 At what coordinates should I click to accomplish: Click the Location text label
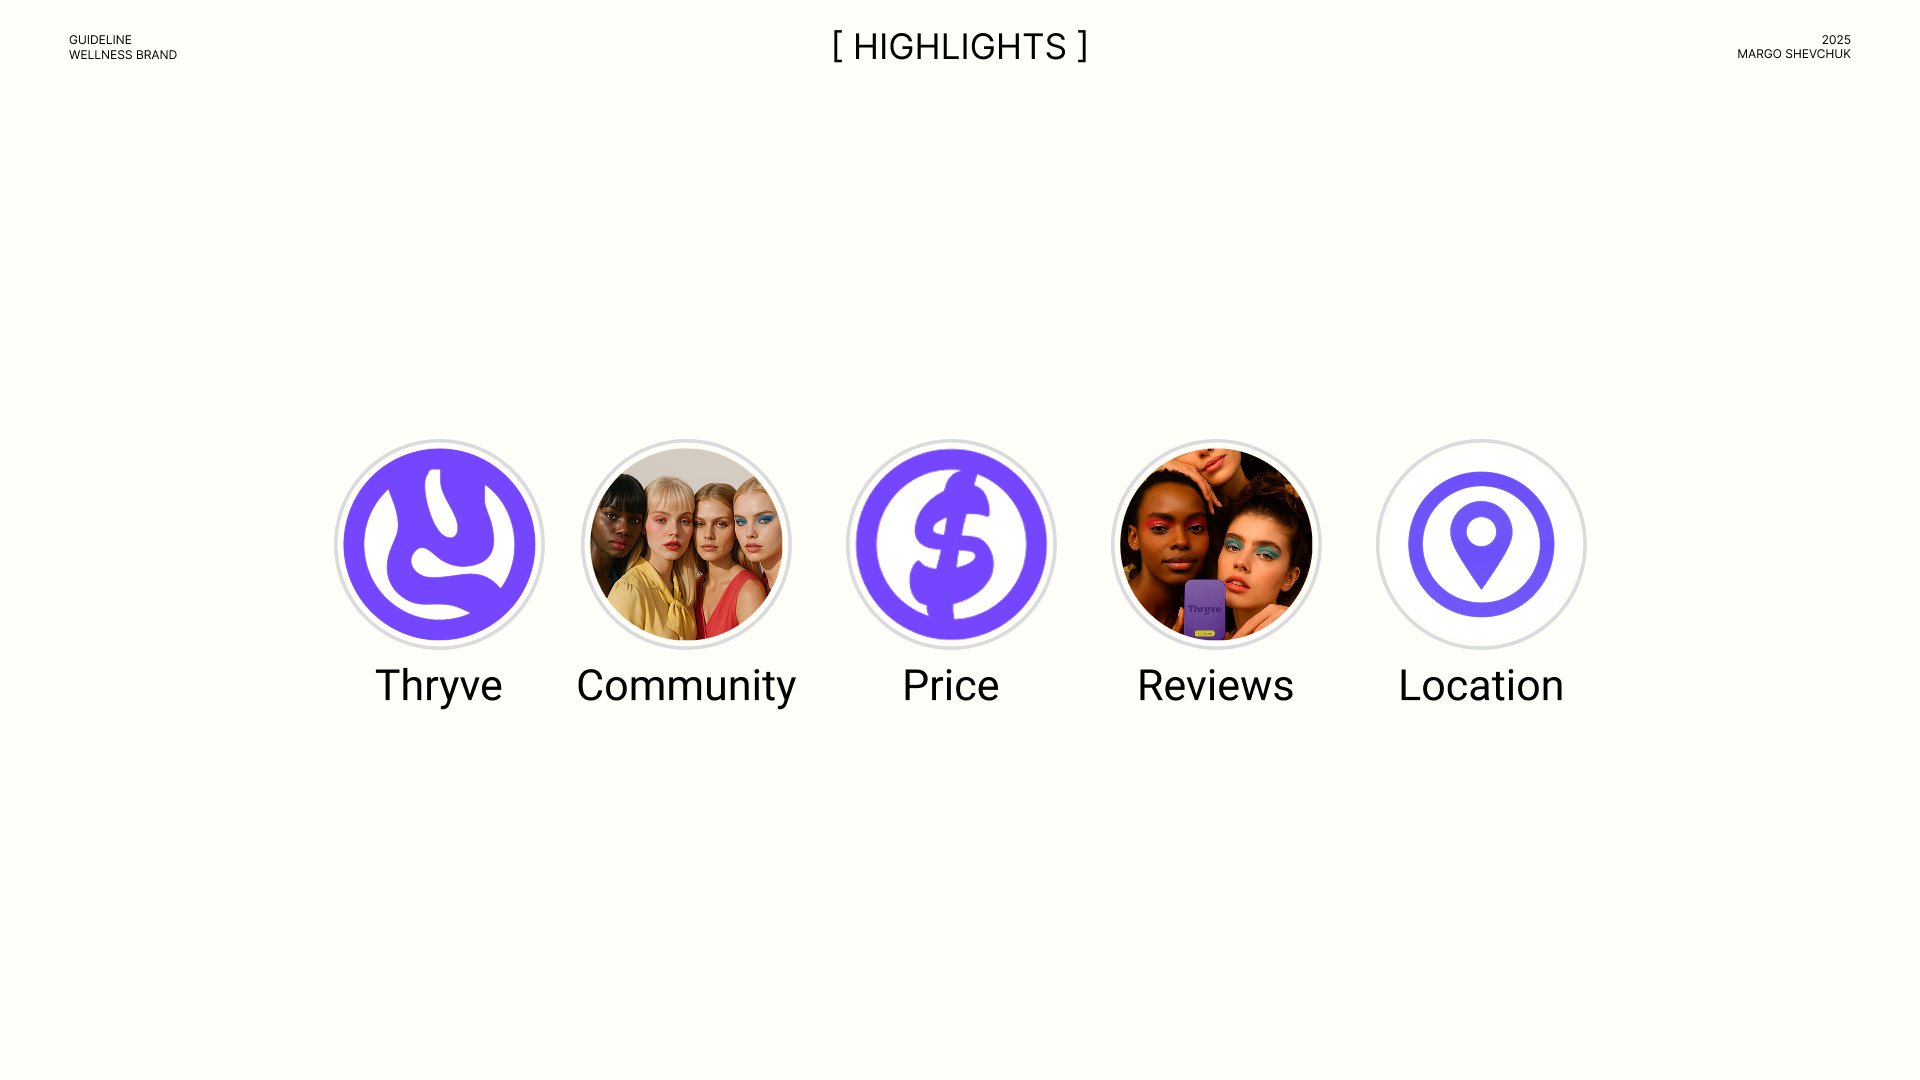point(1481,686)
